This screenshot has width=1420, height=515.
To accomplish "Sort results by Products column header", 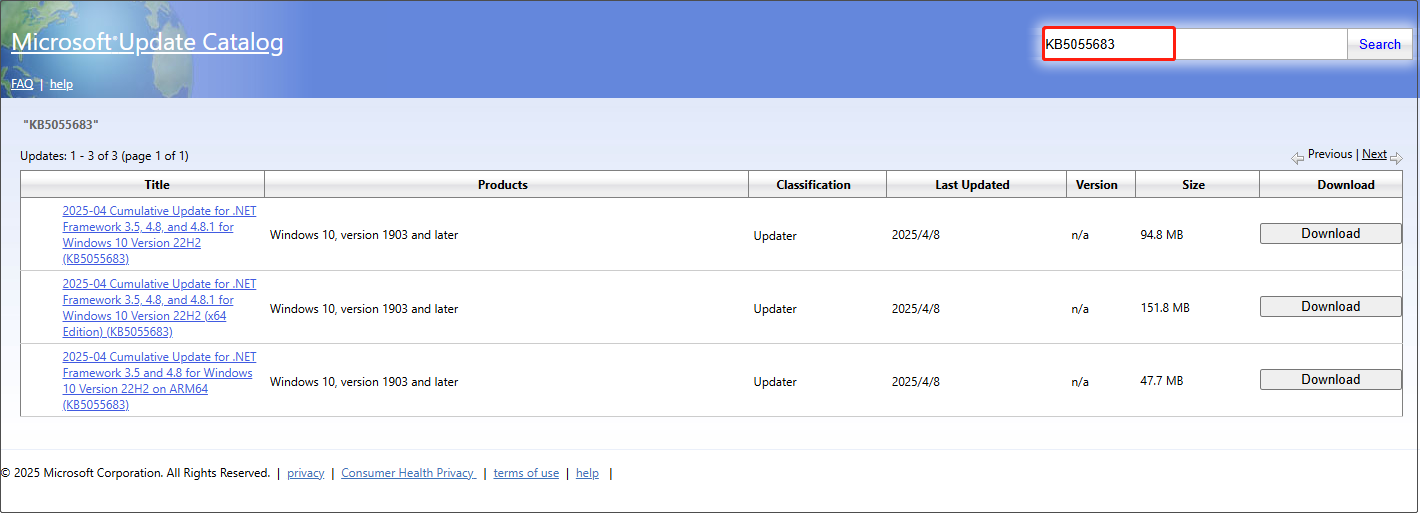I will point(502,185).
